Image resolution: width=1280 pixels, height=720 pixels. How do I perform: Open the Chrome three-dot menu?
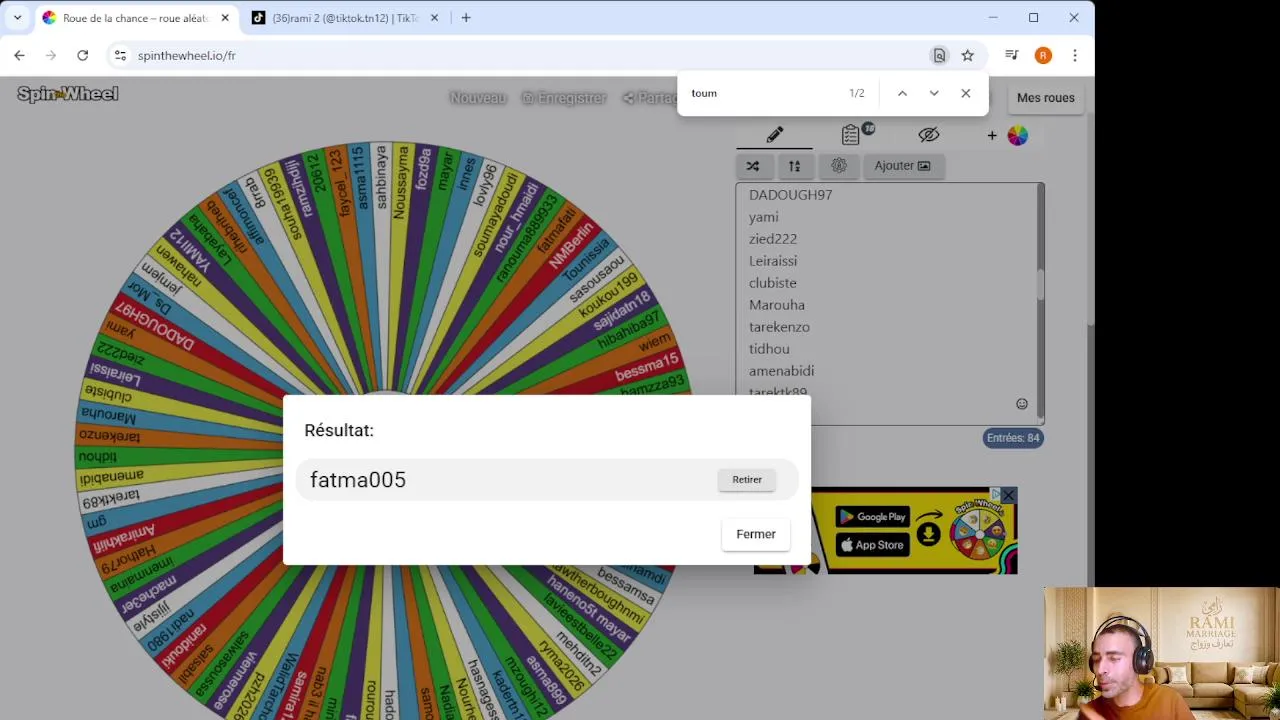point(1075,56)
